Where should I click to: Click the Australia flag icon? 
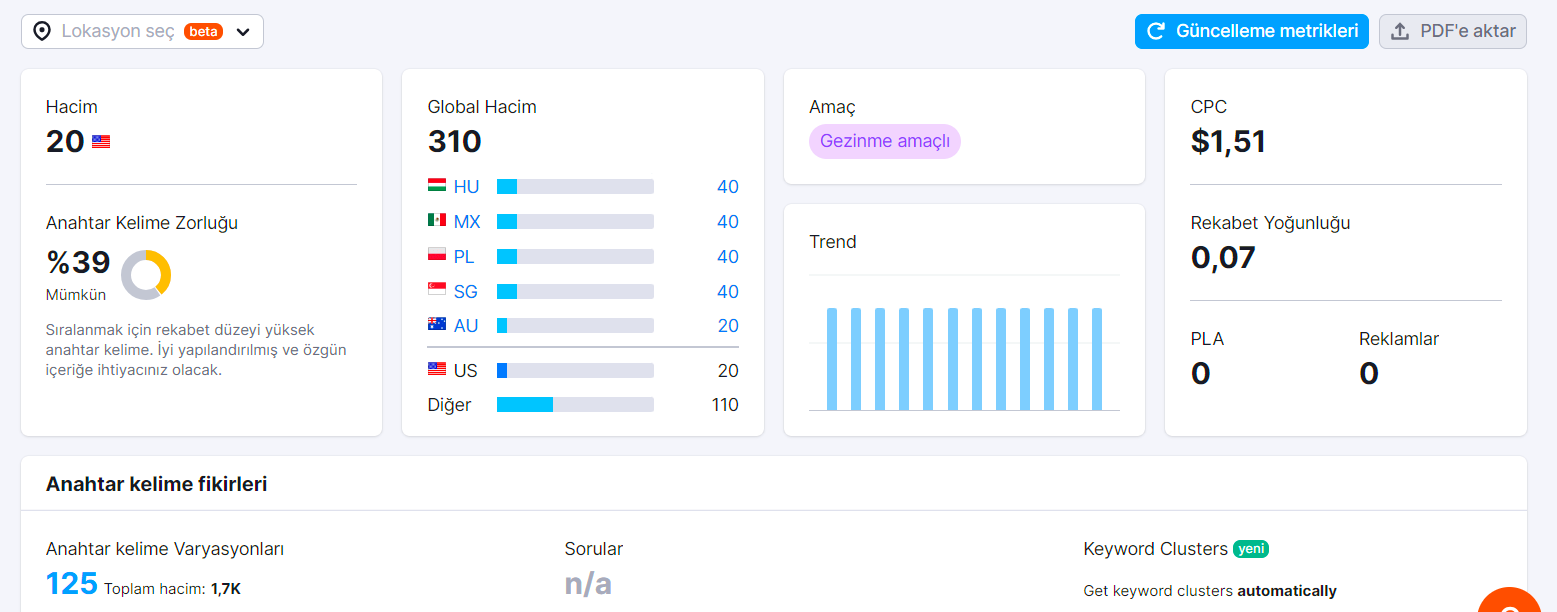437,325
